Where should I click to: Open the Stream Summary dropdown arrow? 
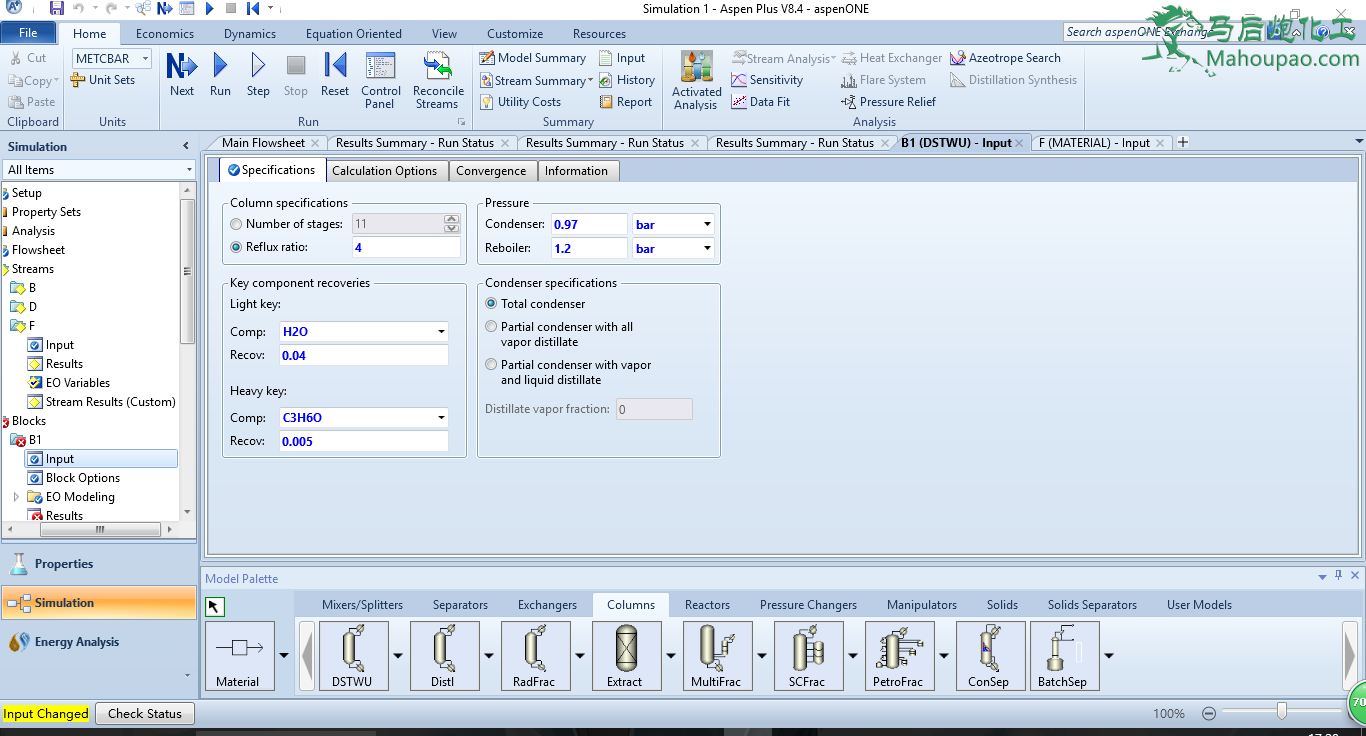590,80
